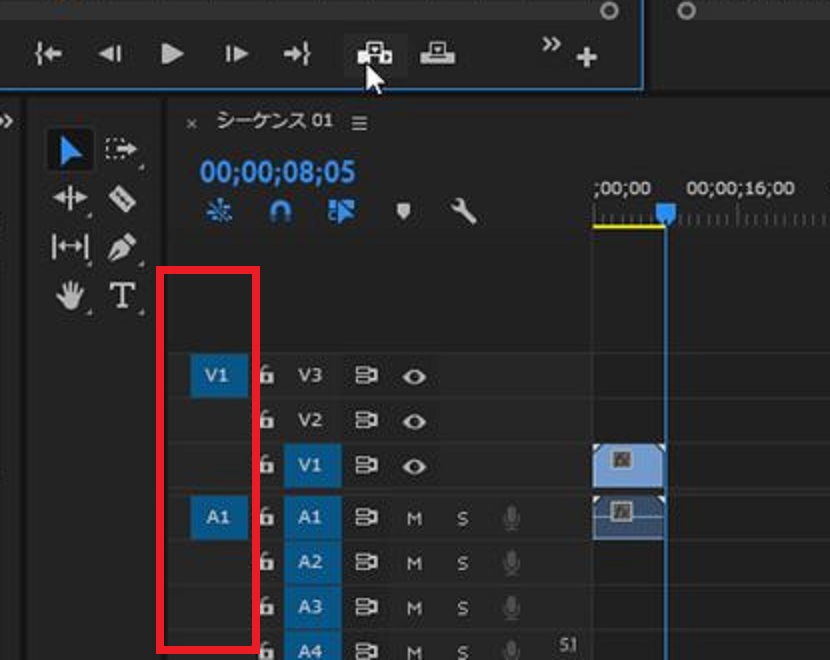The width and height of the screenshot is (830, 660).
Task: Hide the V3 track with eye icon
Action: 414,376
